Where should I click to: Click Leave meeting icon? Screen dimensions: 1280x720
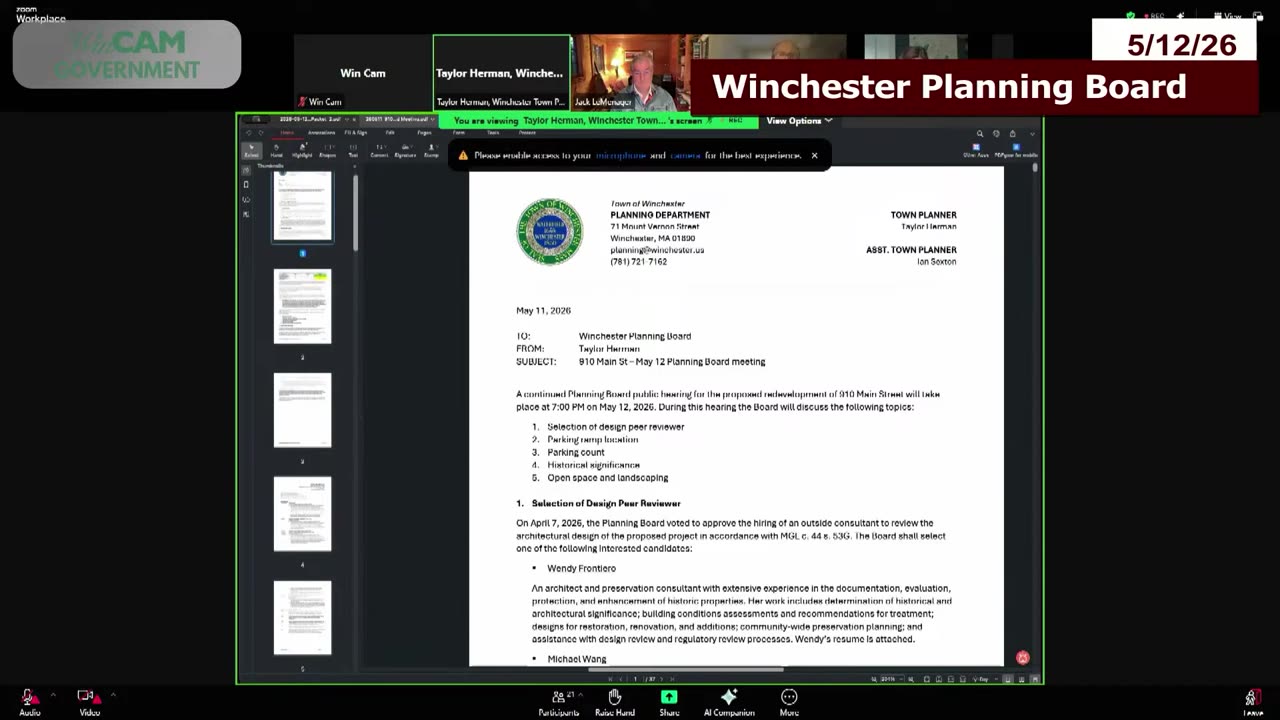1252,702
